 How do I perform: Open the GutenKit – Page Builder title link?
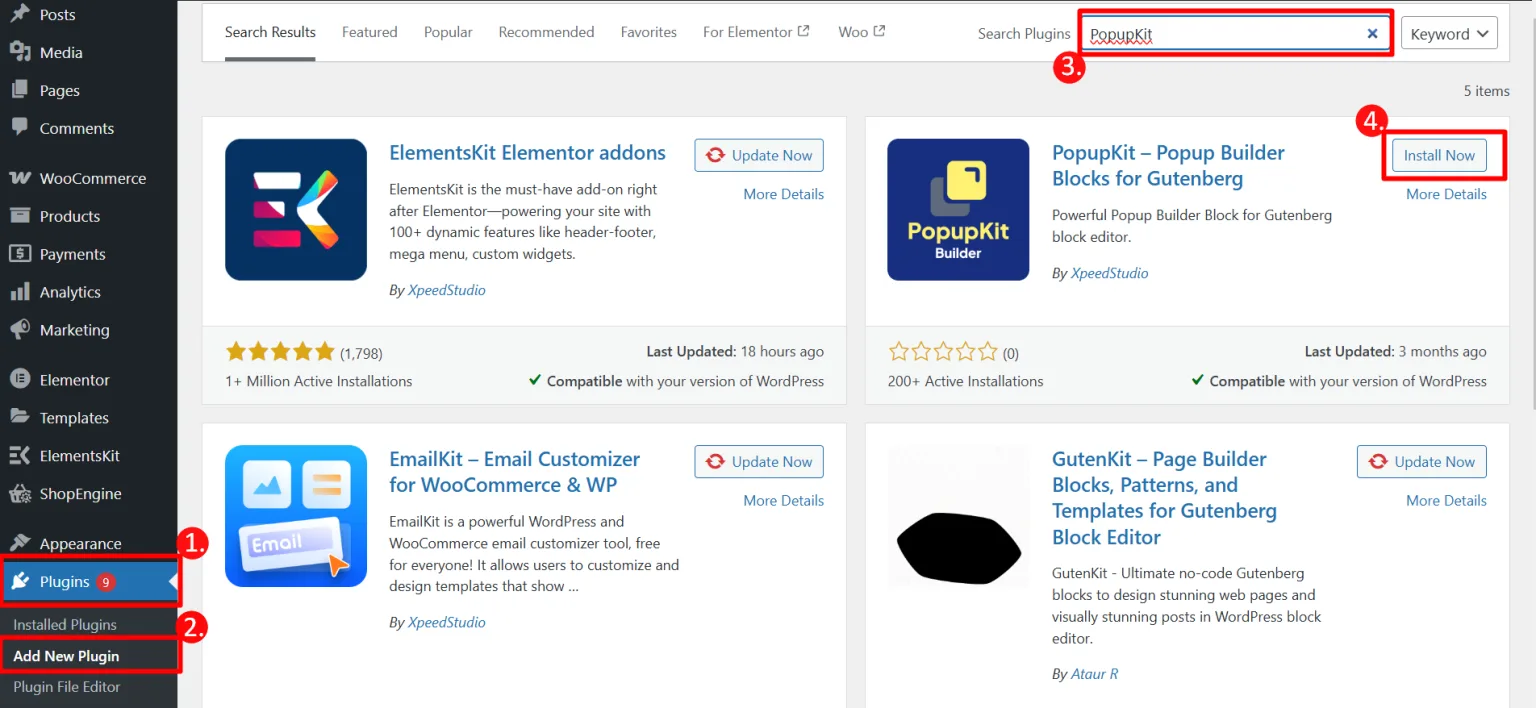point(1164,498)
